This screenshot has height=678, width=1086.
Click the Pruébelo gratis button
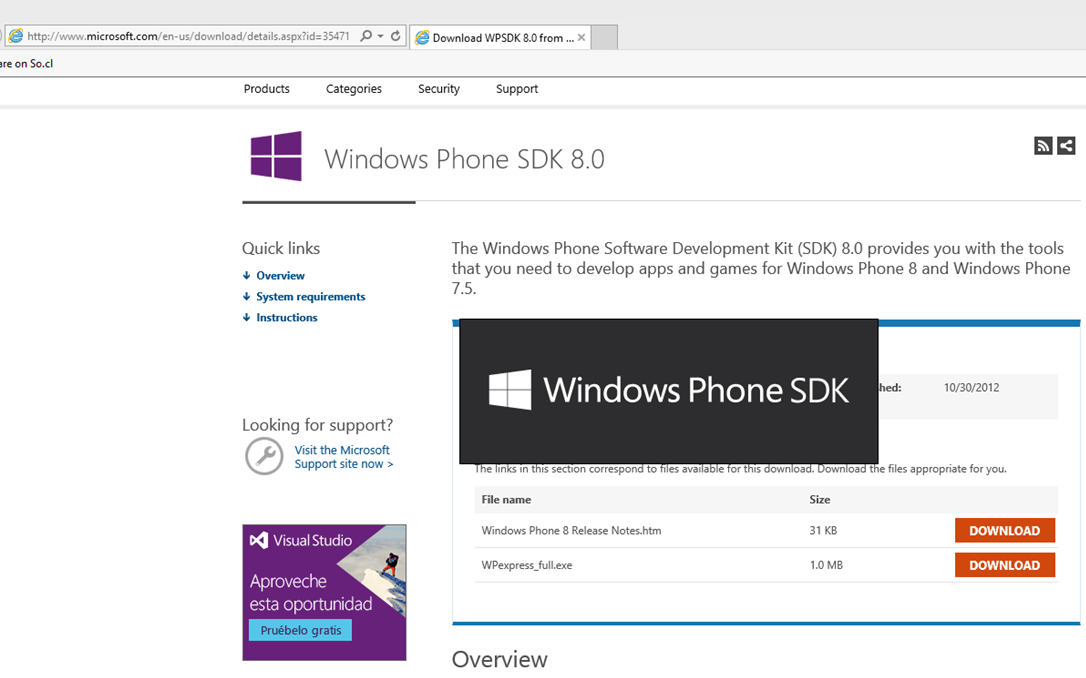tap(300, 630)
